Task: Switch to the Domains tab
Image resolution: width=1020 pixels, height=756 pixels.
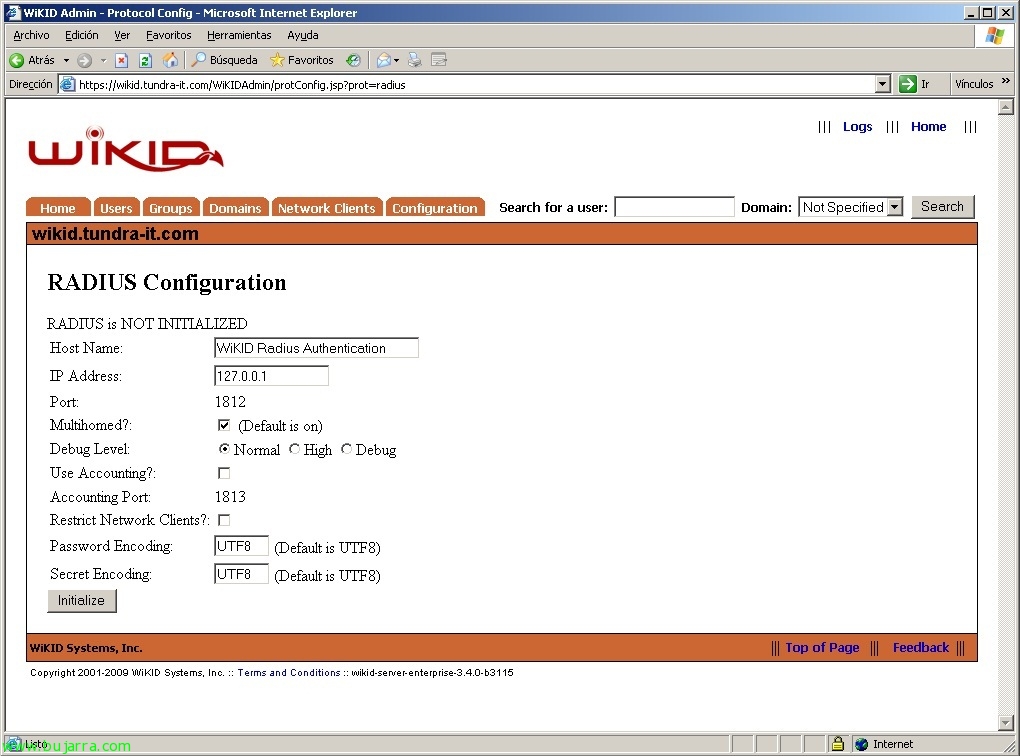Action: [x=235, y=208]
